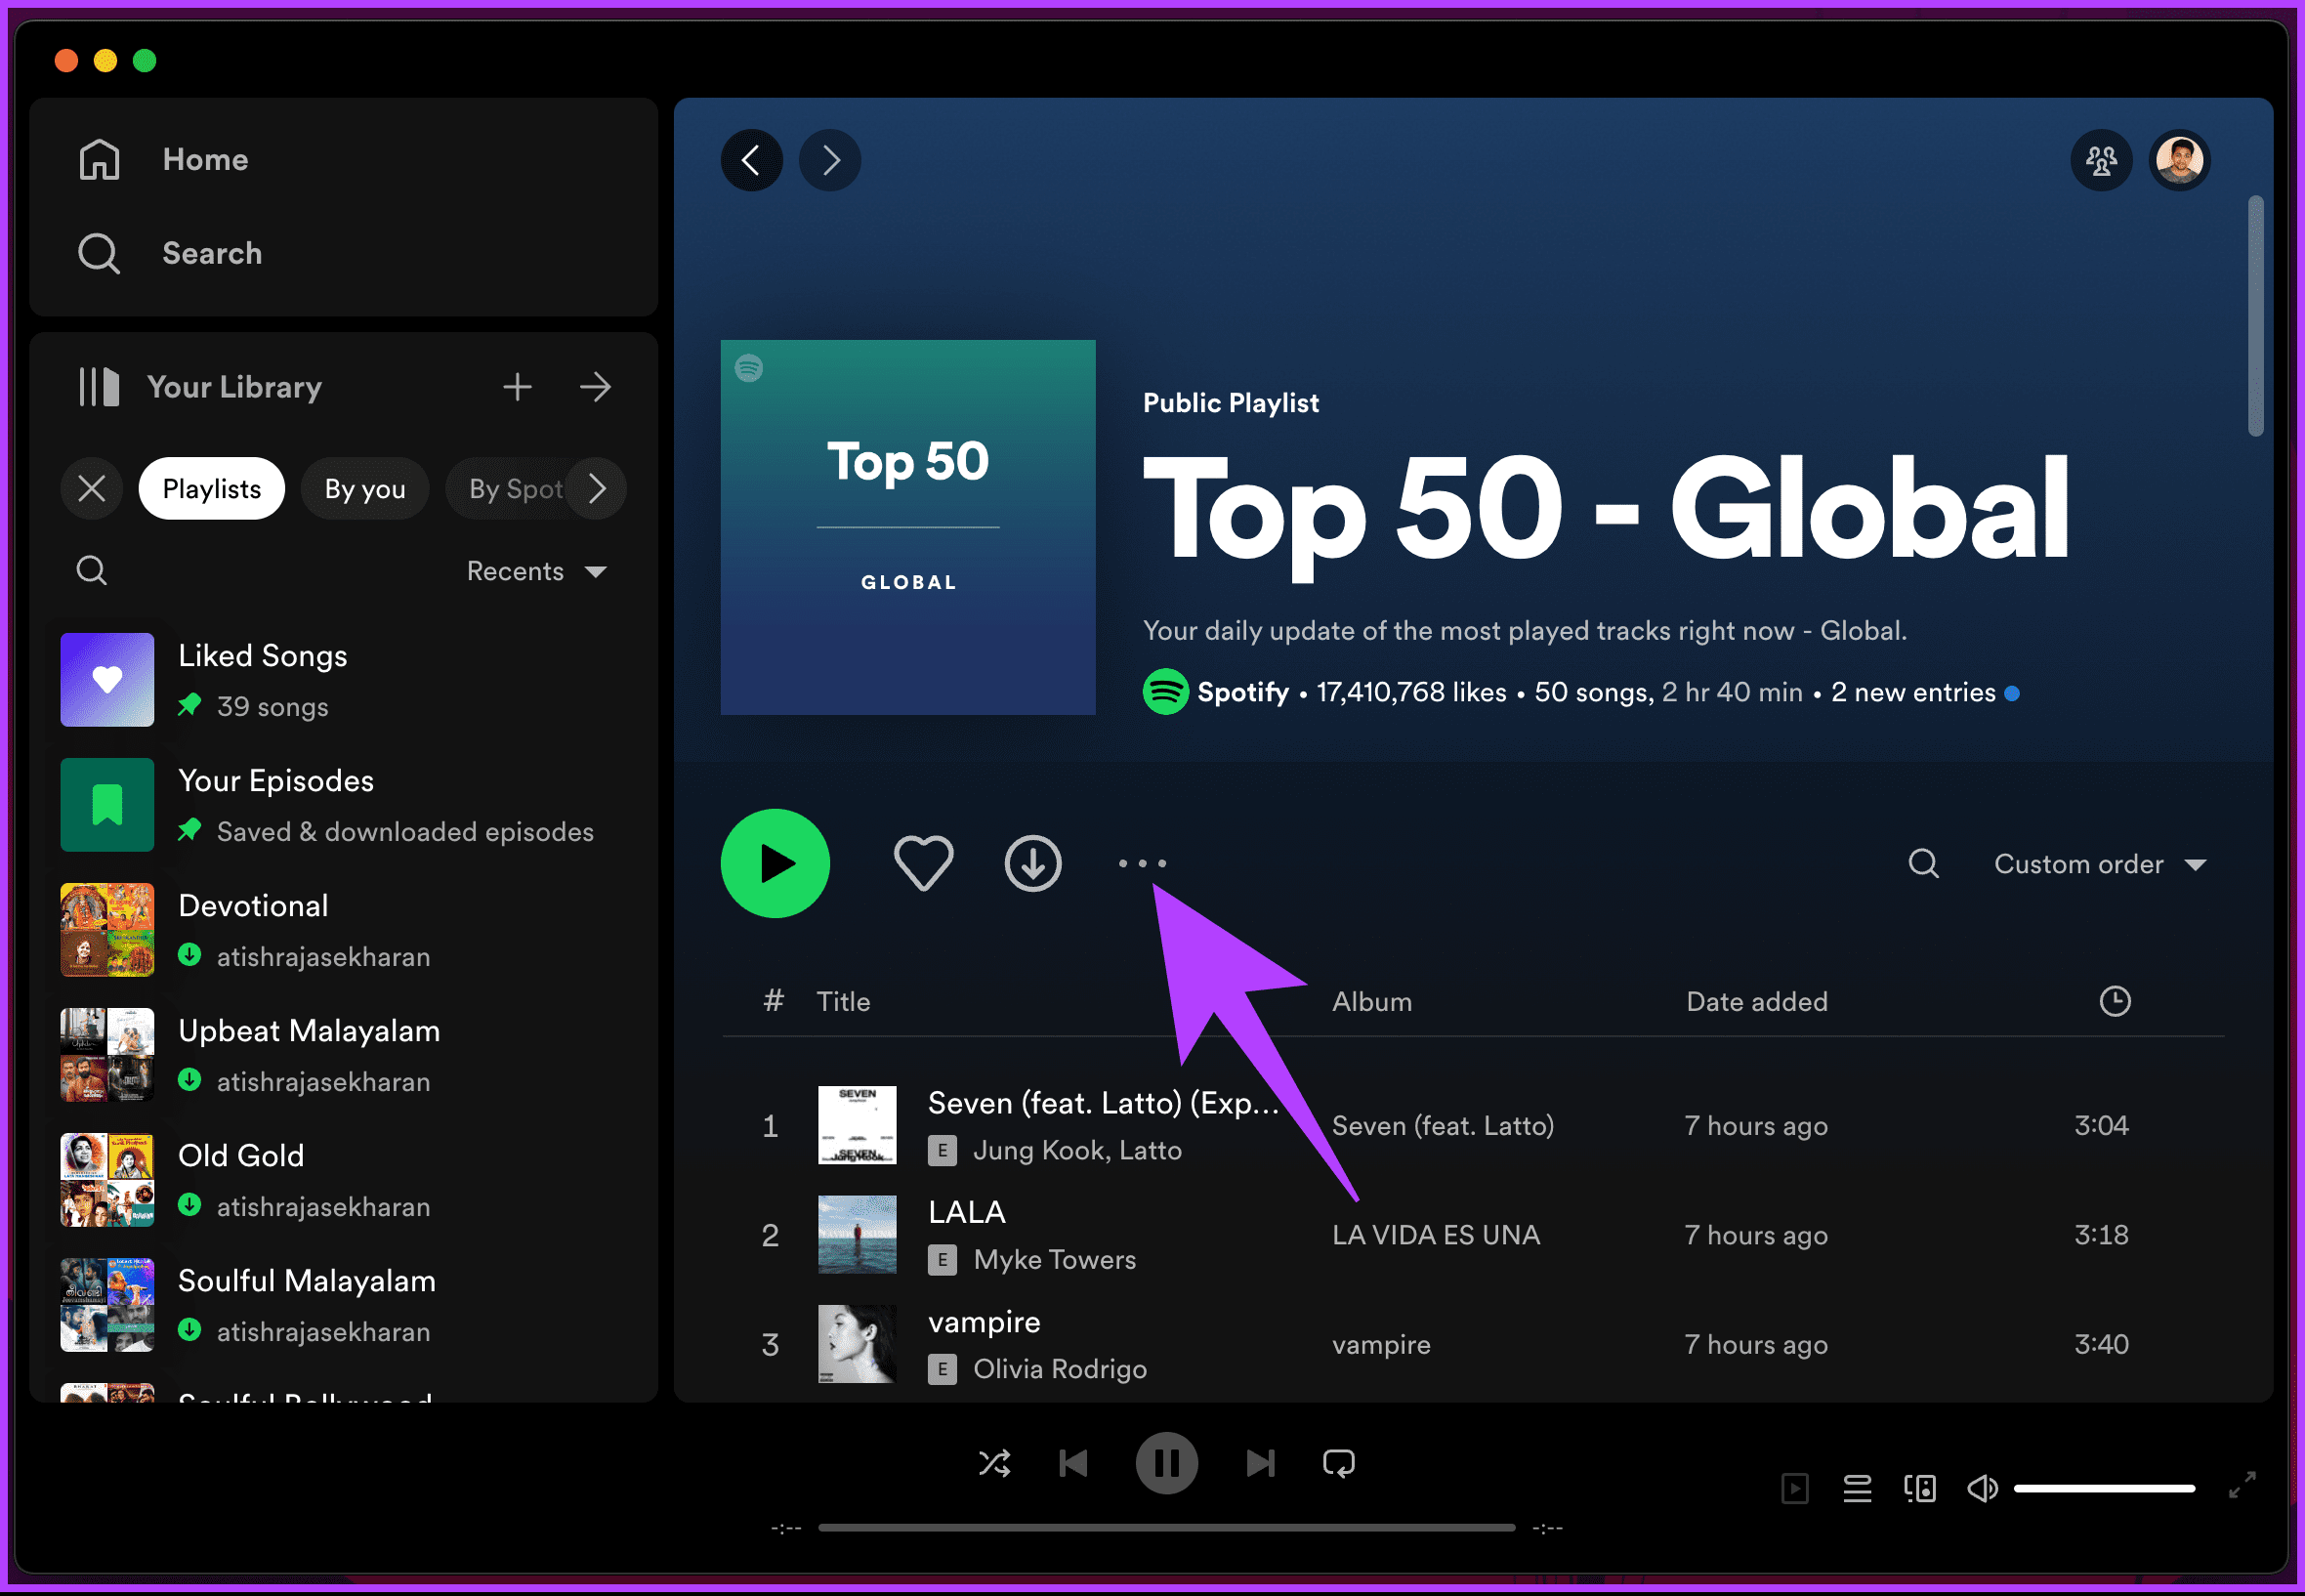Open the user profile avatar
Viewport: 2305px width, 1596px height.
2180,160
